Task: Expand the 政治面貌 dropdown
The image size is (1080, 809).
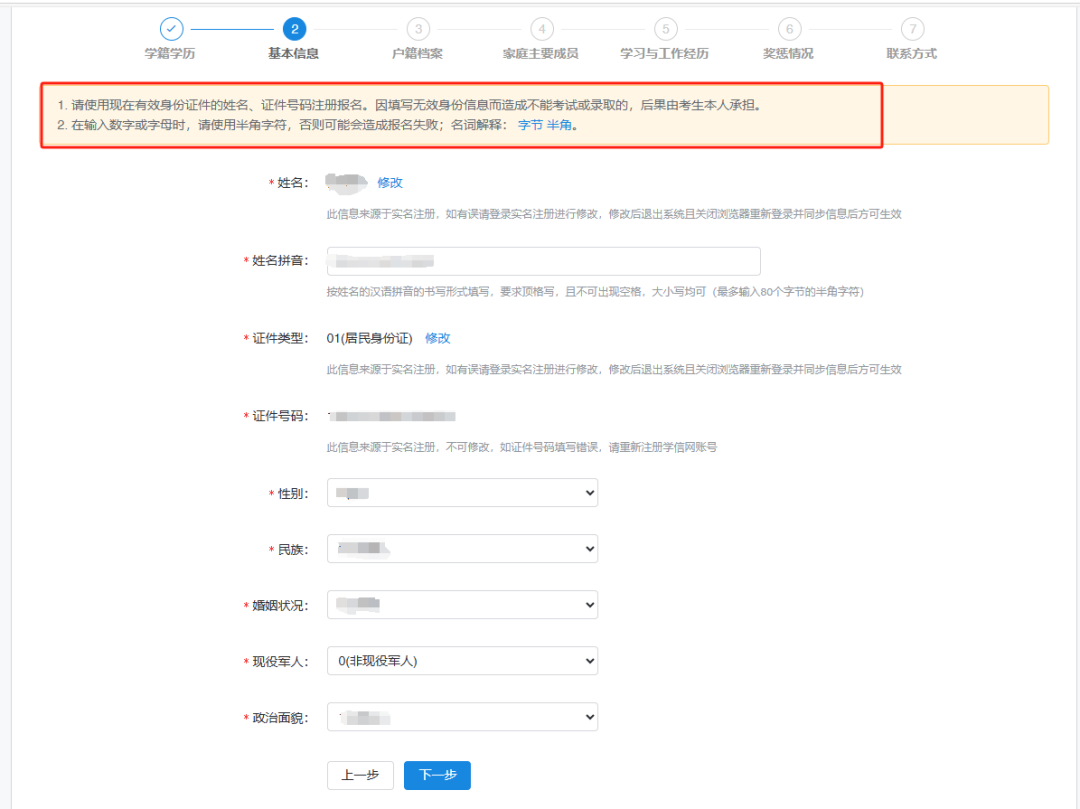Action: tap(462, 717)
